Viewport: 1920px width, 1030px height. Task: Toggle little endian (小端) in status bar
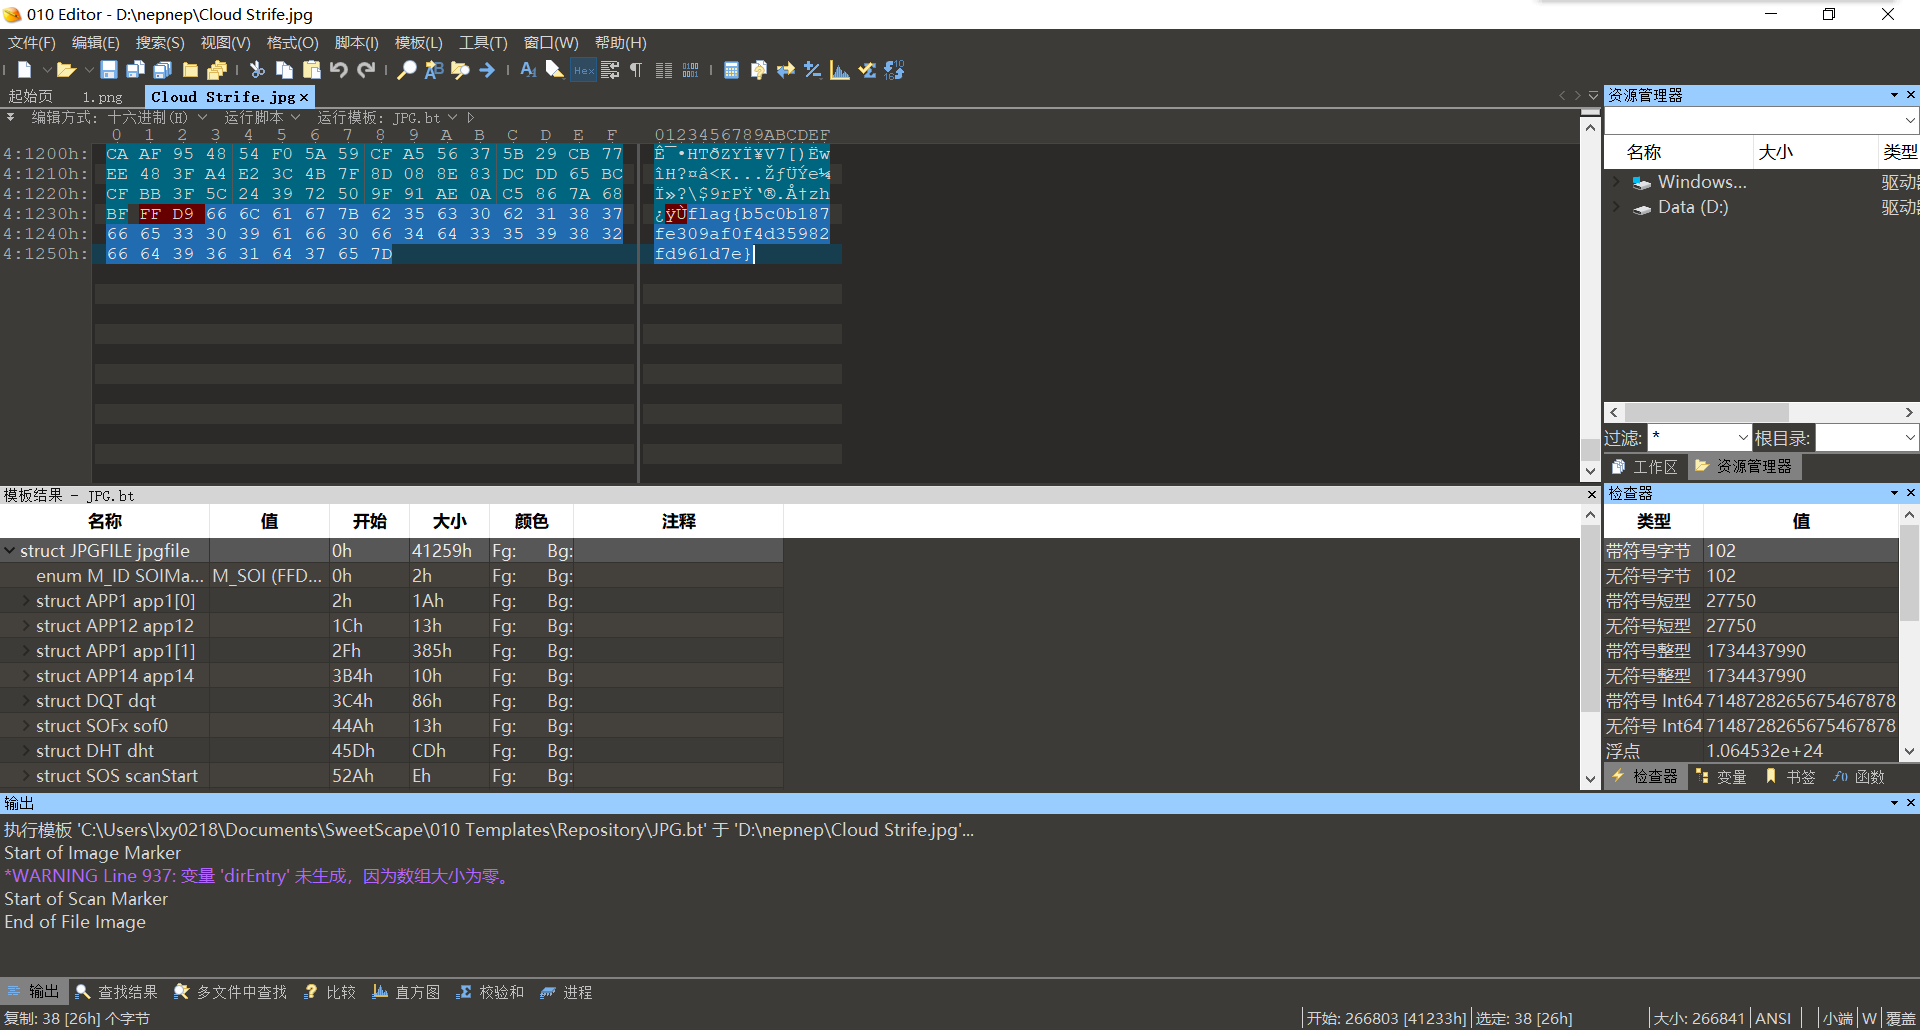click(1837, 1018)
